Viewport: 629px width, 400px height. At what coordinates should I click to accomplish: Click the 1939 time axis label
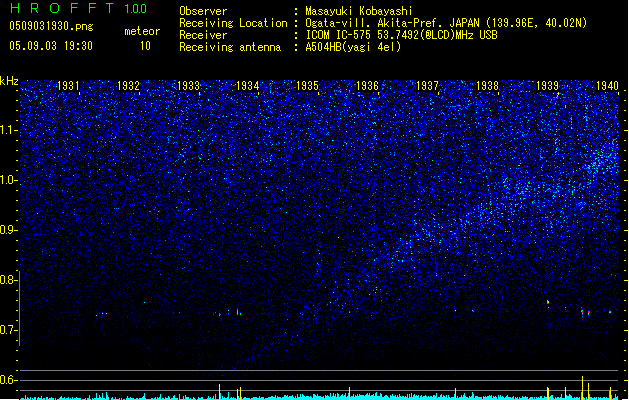548,86
